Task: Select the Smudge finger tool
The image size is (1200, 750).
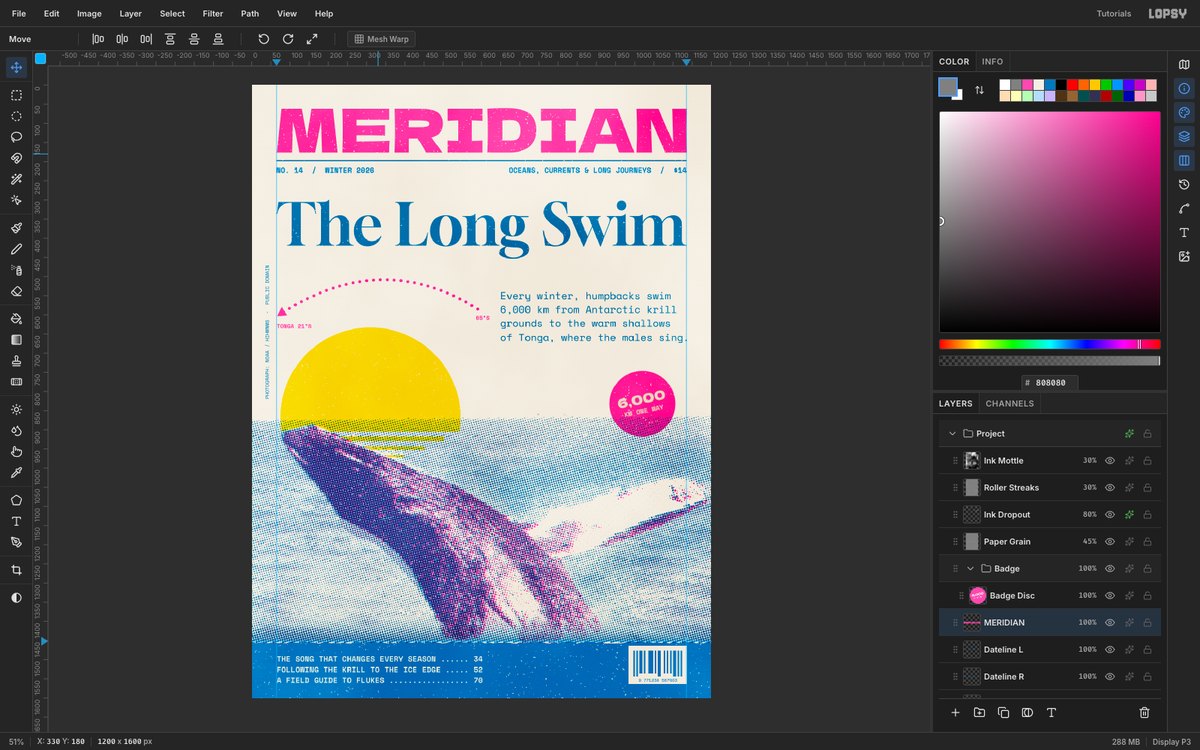Action: 16,452
